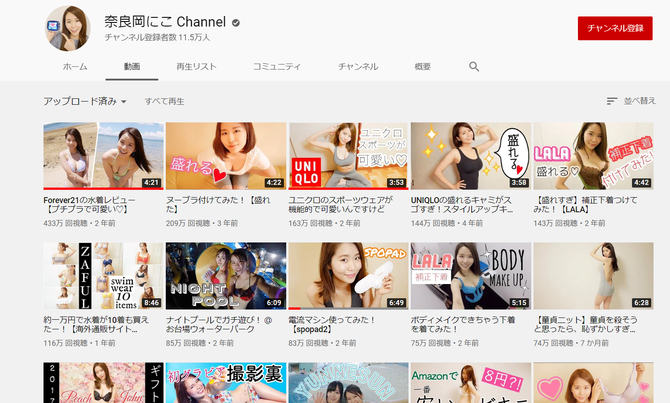Open the 並べ替え sort icon
This screenshot has width=670, height=403.
pyautogui.click(x=612, y=101)
